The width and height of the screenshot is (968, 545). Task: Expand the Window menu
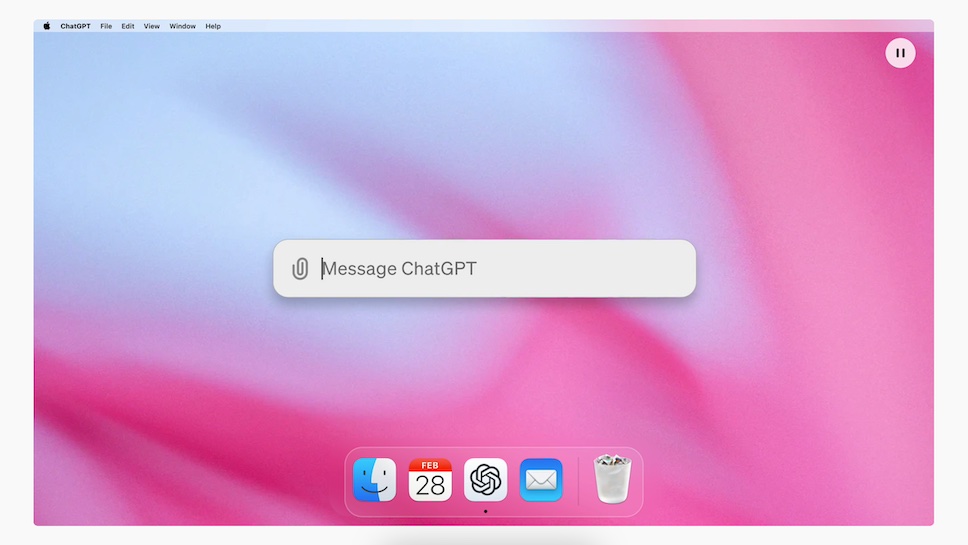point(182,26)
